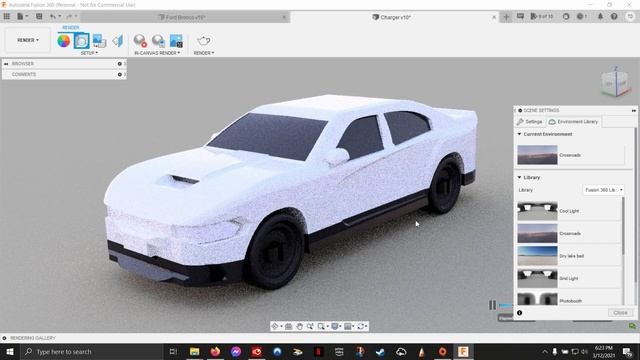Image resolution: width=640 pixels, height=360 pixels.
Task: Capture image of the canvas
Action: point(176,41)
